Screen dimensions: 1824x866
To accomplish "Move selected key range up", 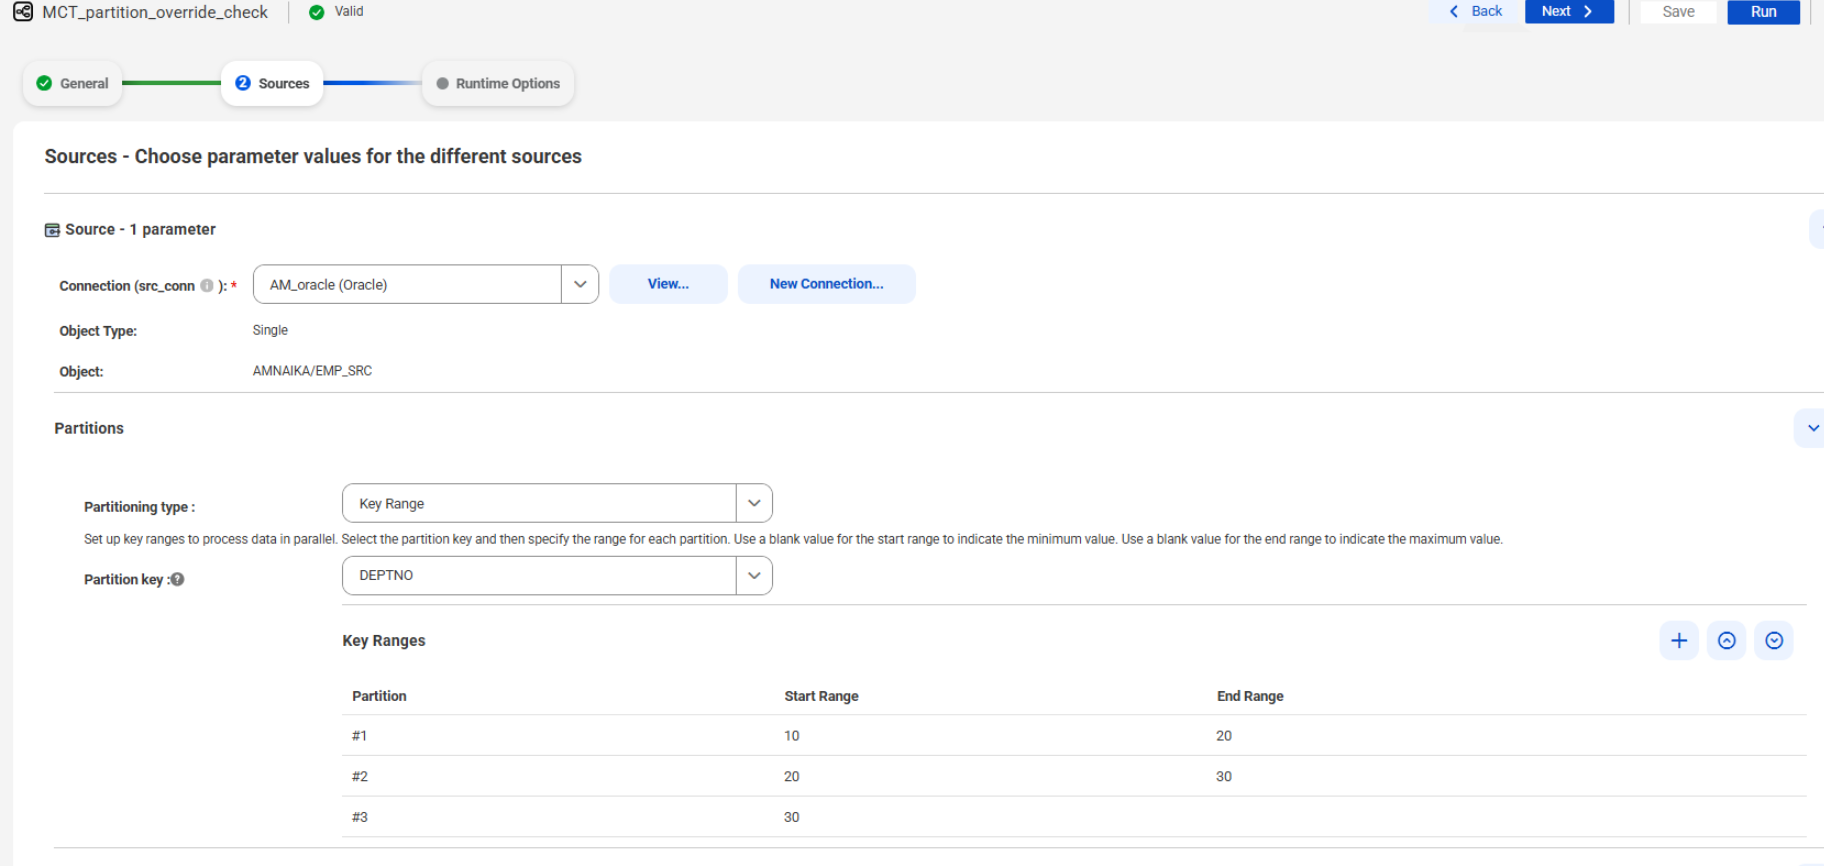I will pyautogui.click(x=1727, y=641).
